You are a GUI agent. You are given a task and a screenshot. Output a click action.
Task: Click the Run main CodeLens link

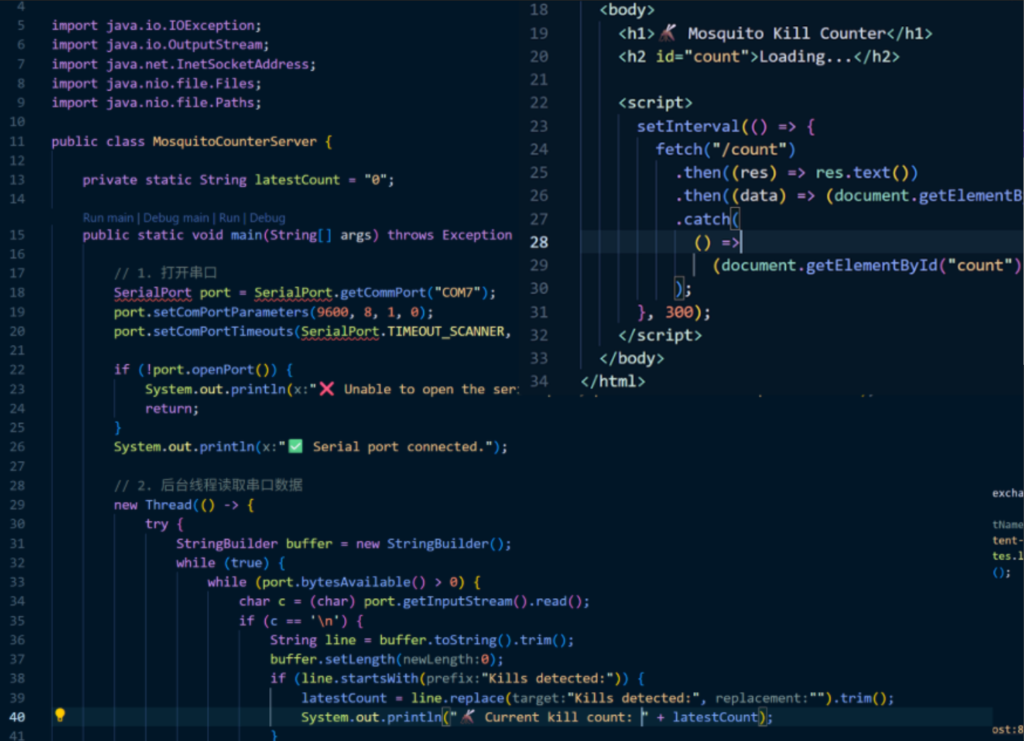(108, 218)
